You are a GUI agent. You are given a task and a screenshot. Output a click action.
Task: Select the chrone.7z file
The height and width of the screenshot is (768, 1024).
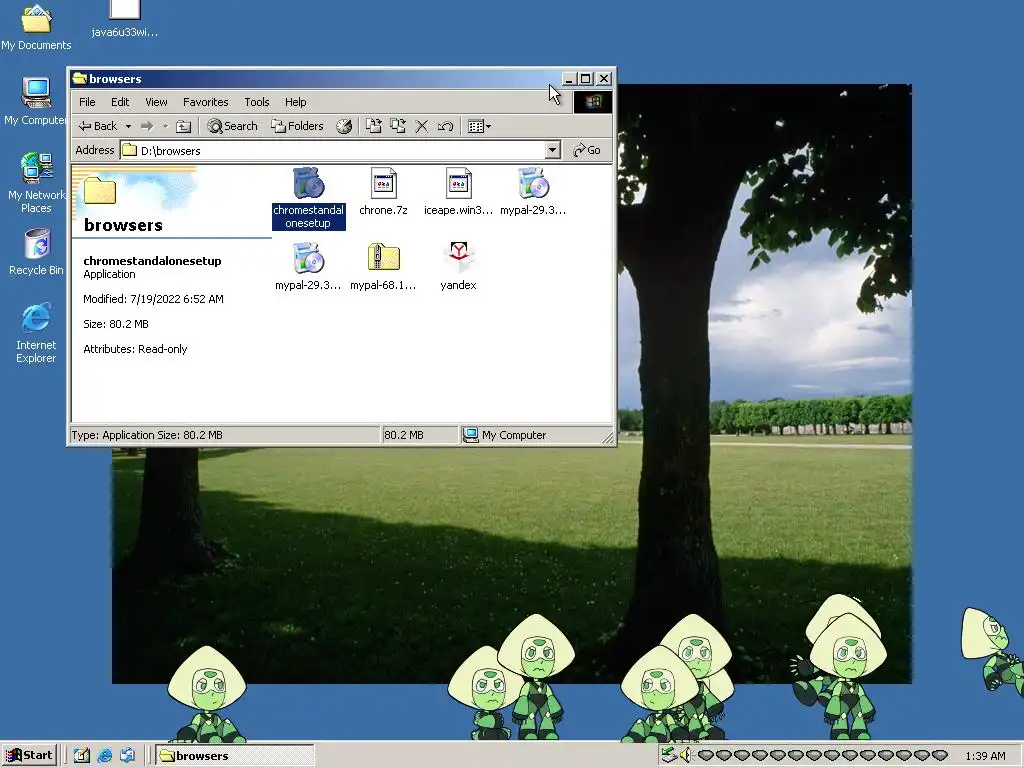383,192
